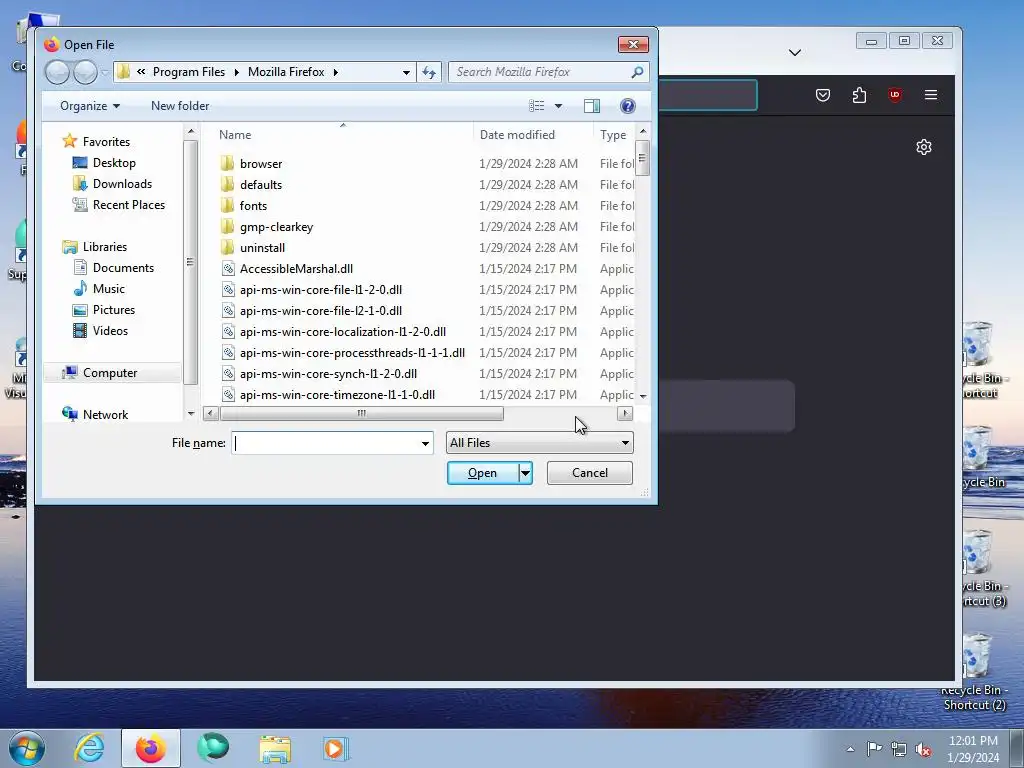Click the Firefox taskbar icon
Viewport: 1024px width, 768px height.
(x=150, y=748)
